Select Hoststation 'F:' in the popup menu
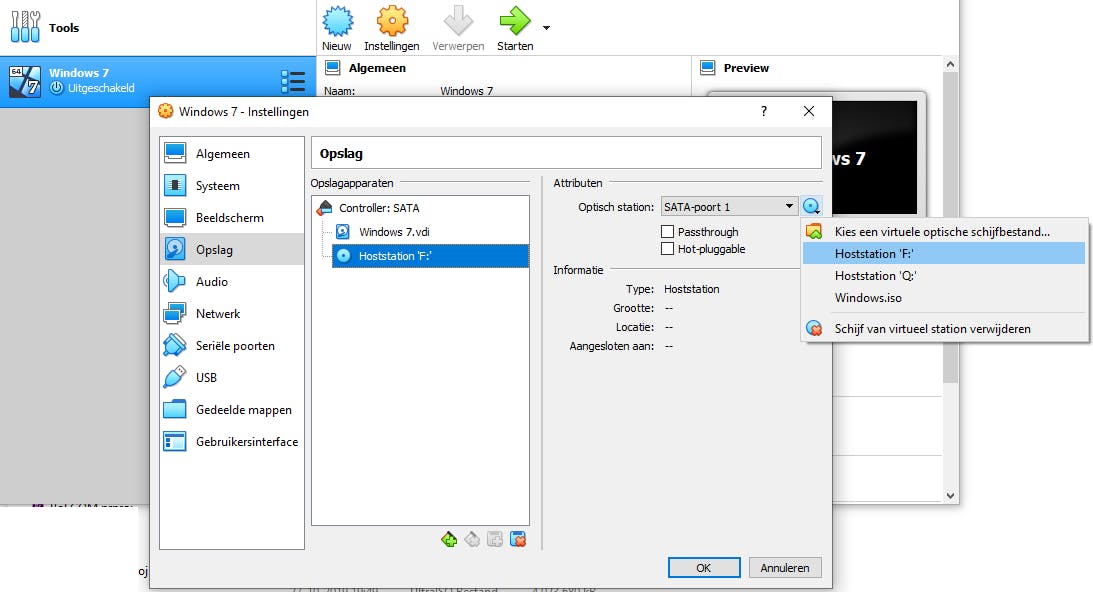This screenshot has width=1093, height=592. pos(944,253)
